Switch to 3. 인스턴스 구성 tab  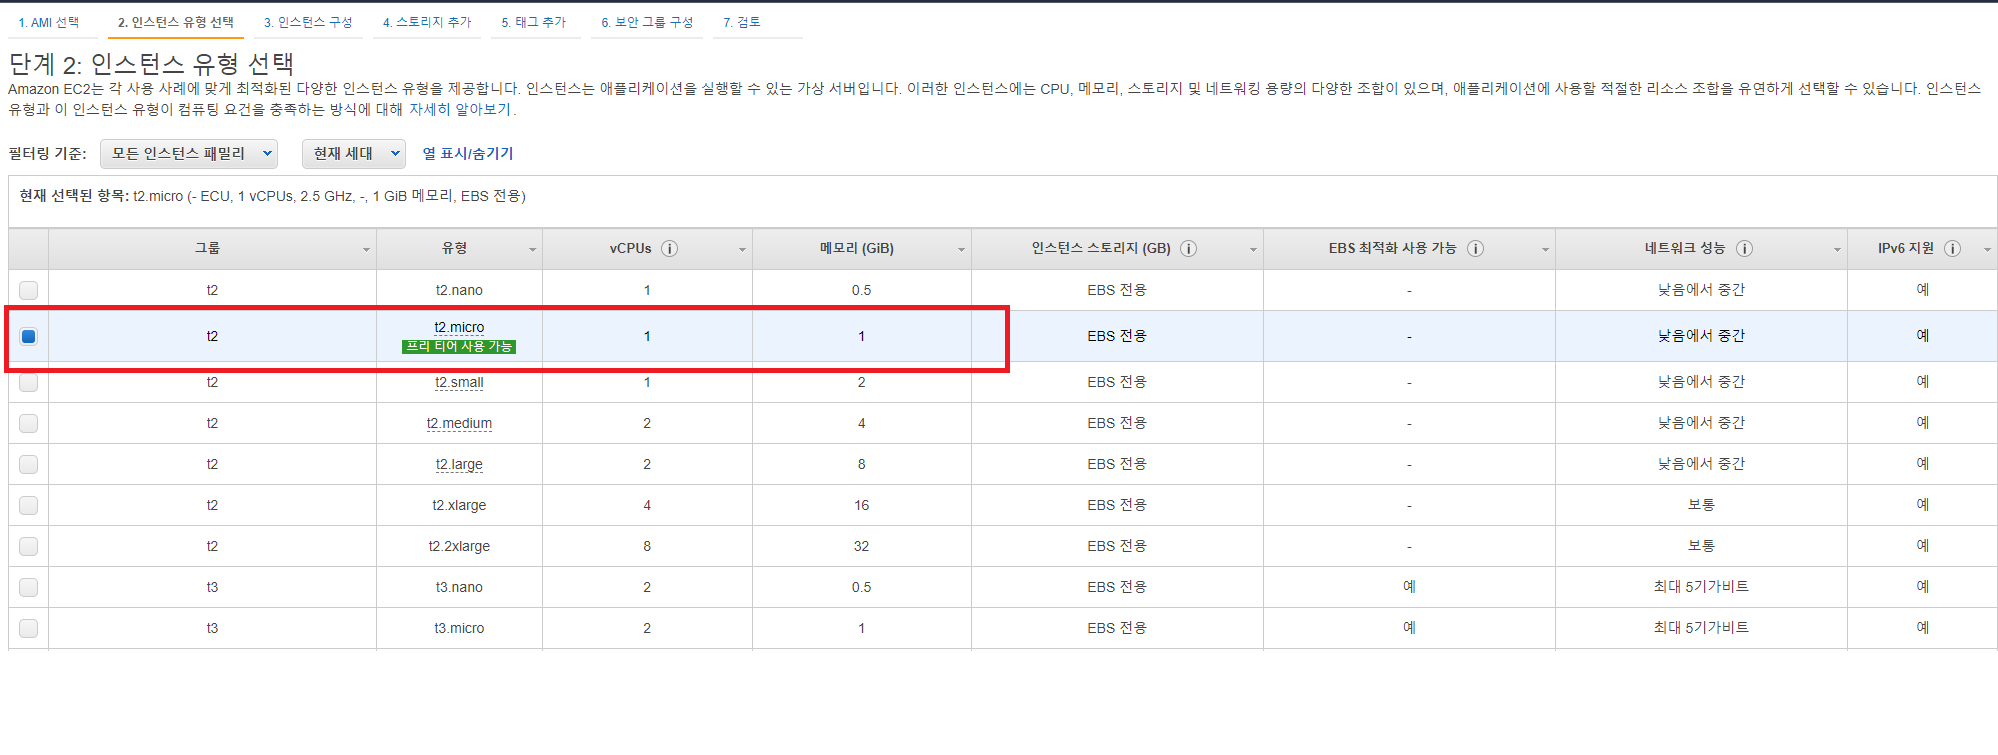click(308, 22)
